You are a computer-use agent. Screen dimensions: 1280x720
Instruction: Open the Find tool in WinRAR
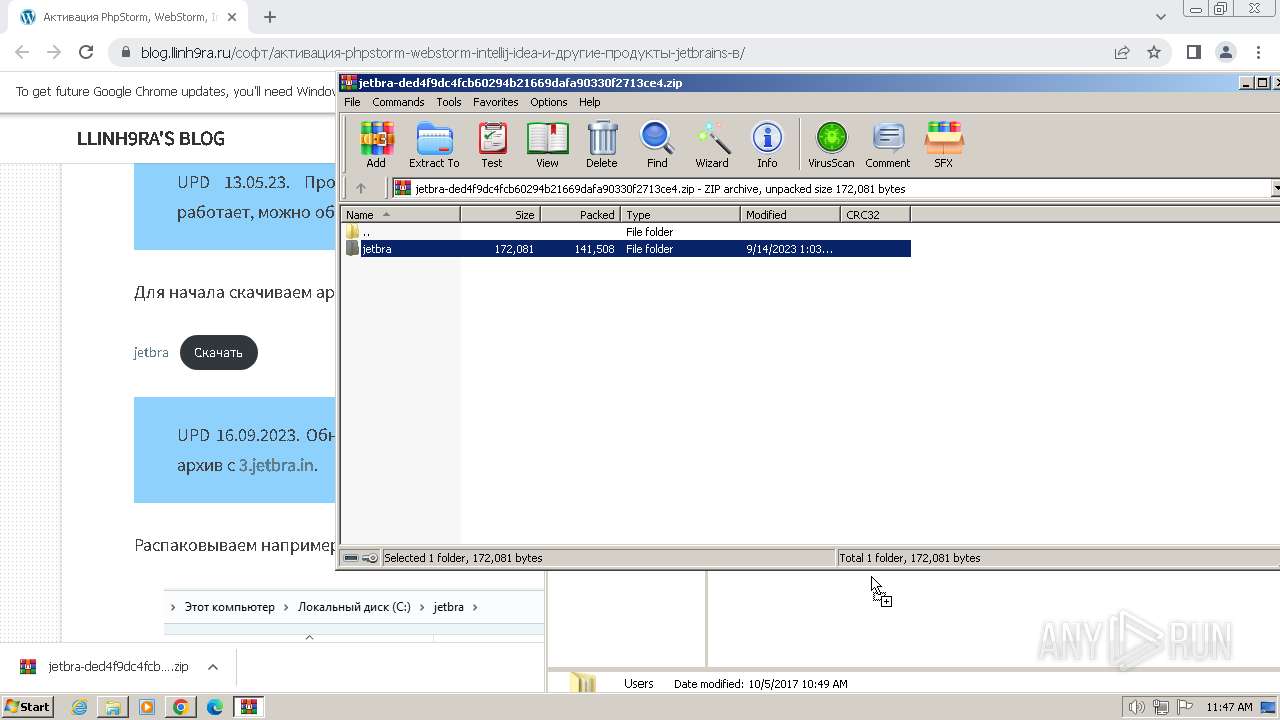(657, 144)
